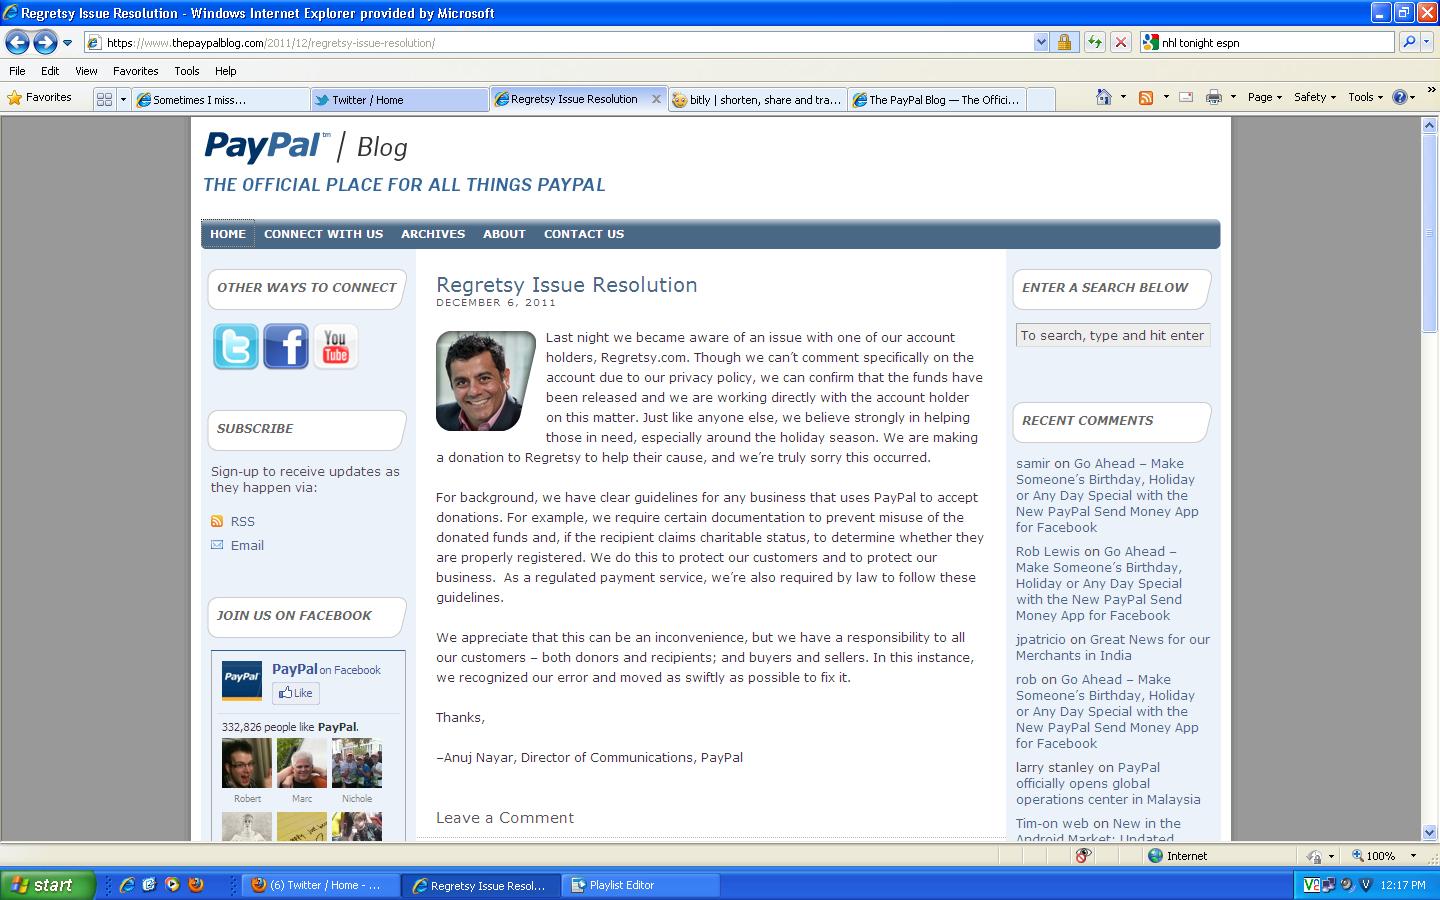Expand the address bar autocomplete dropdown

[x=1041, y=43]
